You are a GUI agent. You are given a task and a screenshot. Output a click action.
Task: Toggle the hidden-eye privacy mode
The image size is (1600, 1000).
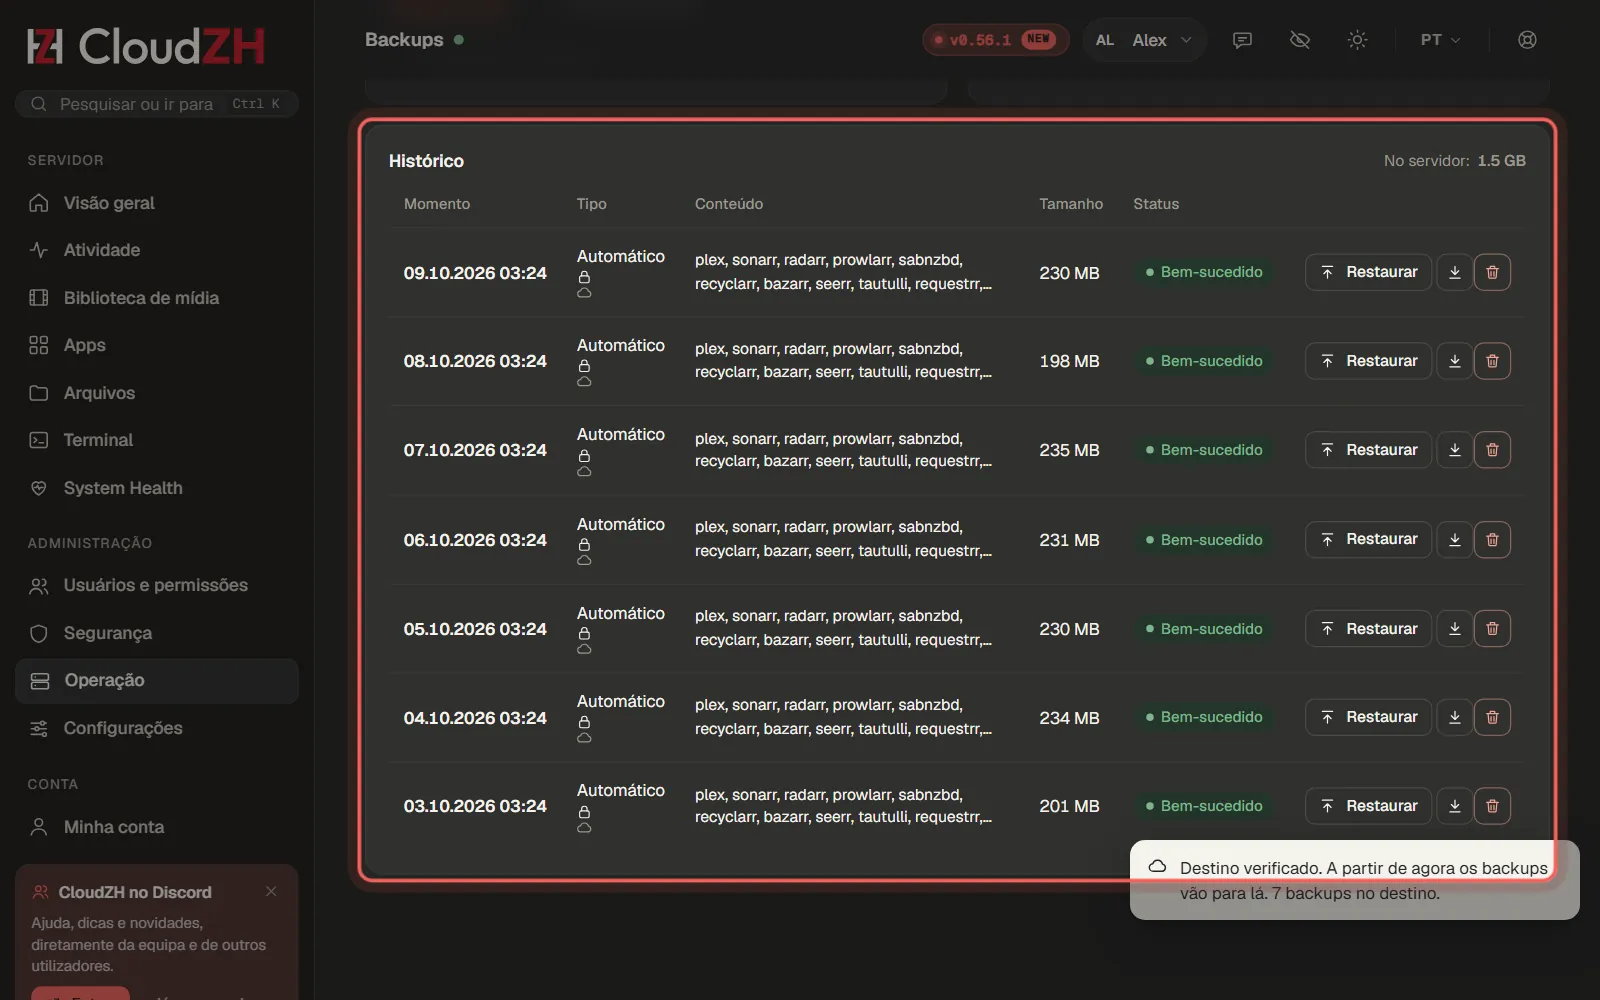coord(1300,40)
